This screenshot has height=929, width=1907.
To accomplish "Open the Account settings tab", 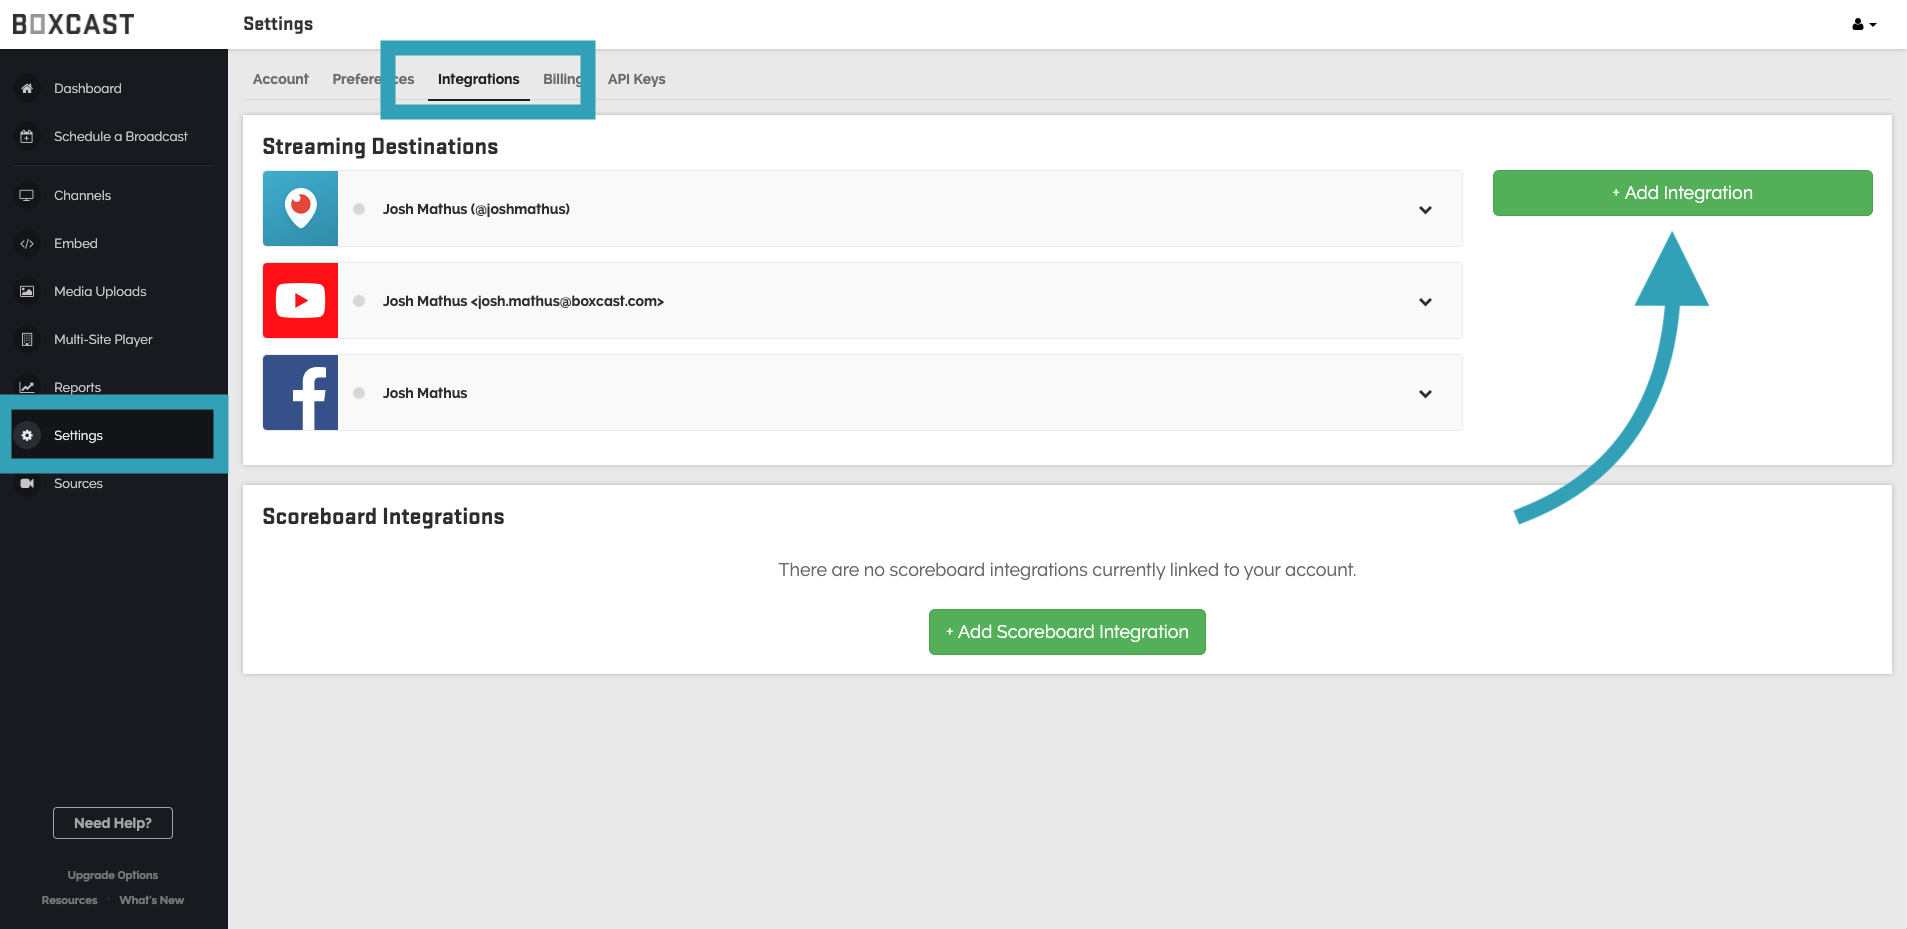I will tap(280, 79).
